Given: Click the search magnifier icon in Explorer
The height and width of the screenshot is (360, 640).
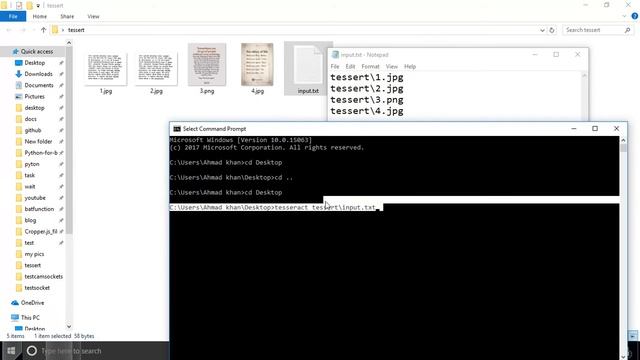Looking at the screenshot, I should click(x=627, y=30).
